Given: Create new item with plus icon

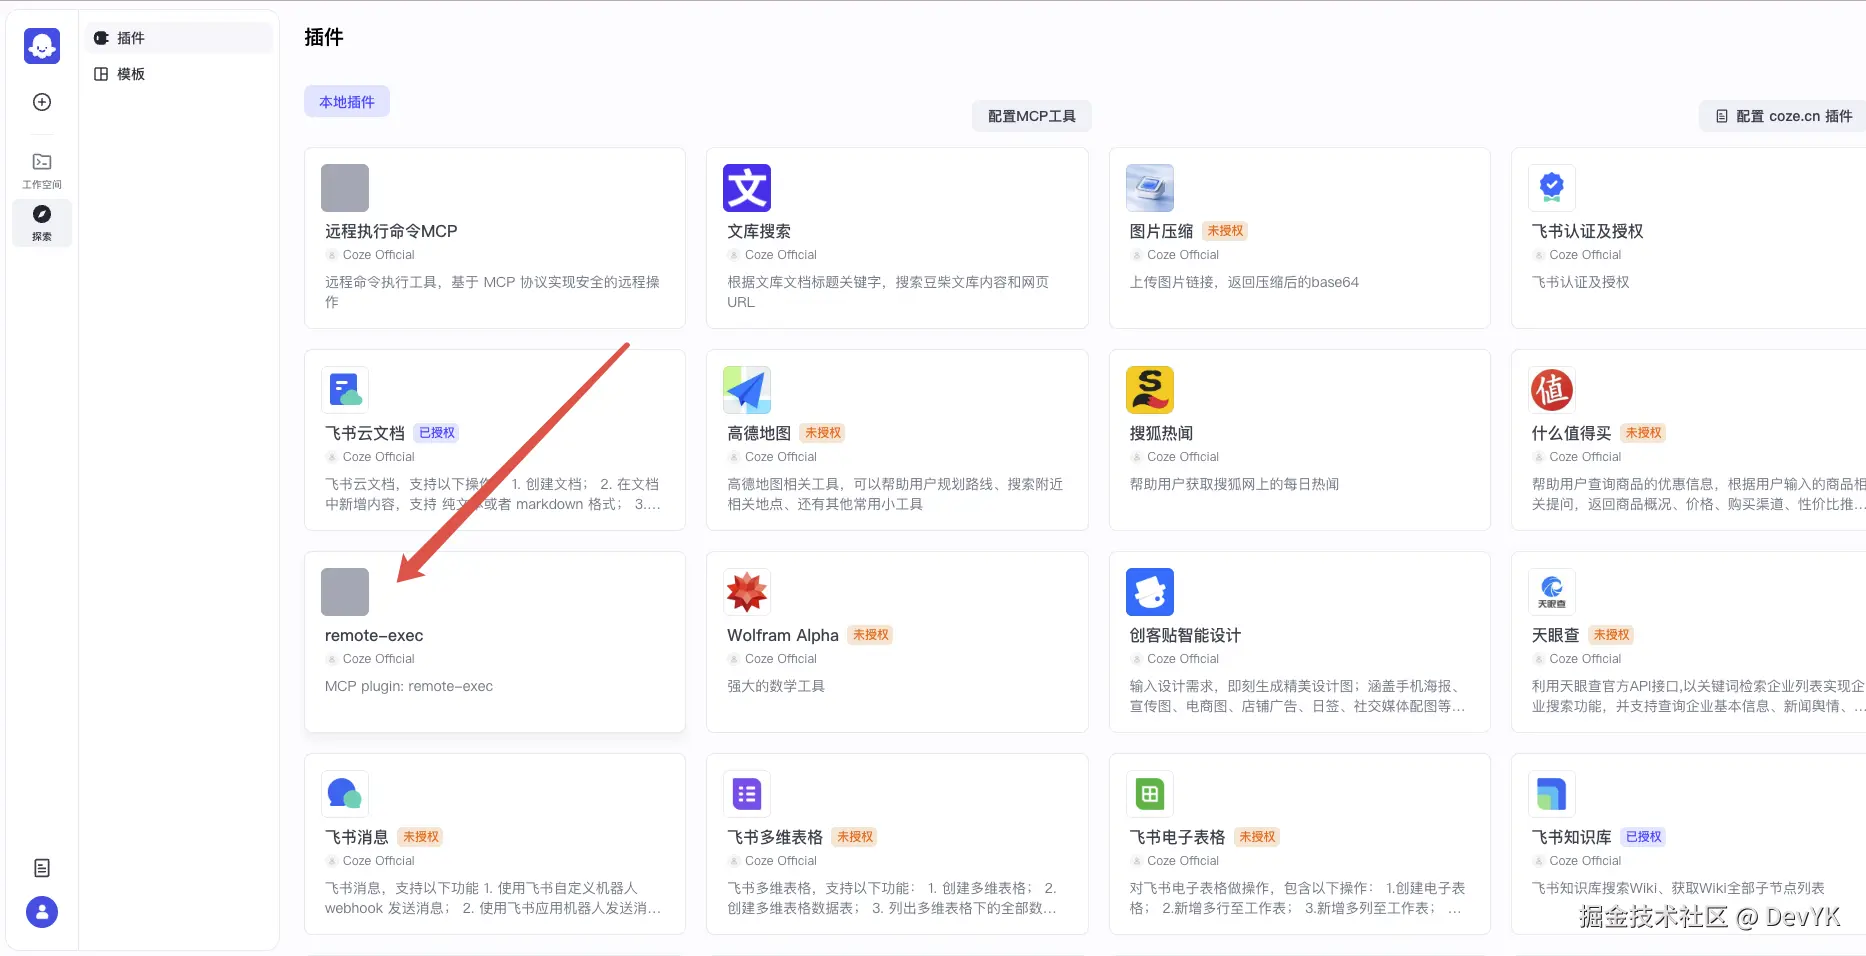Looking at the screenshot, I should [42, 102].
